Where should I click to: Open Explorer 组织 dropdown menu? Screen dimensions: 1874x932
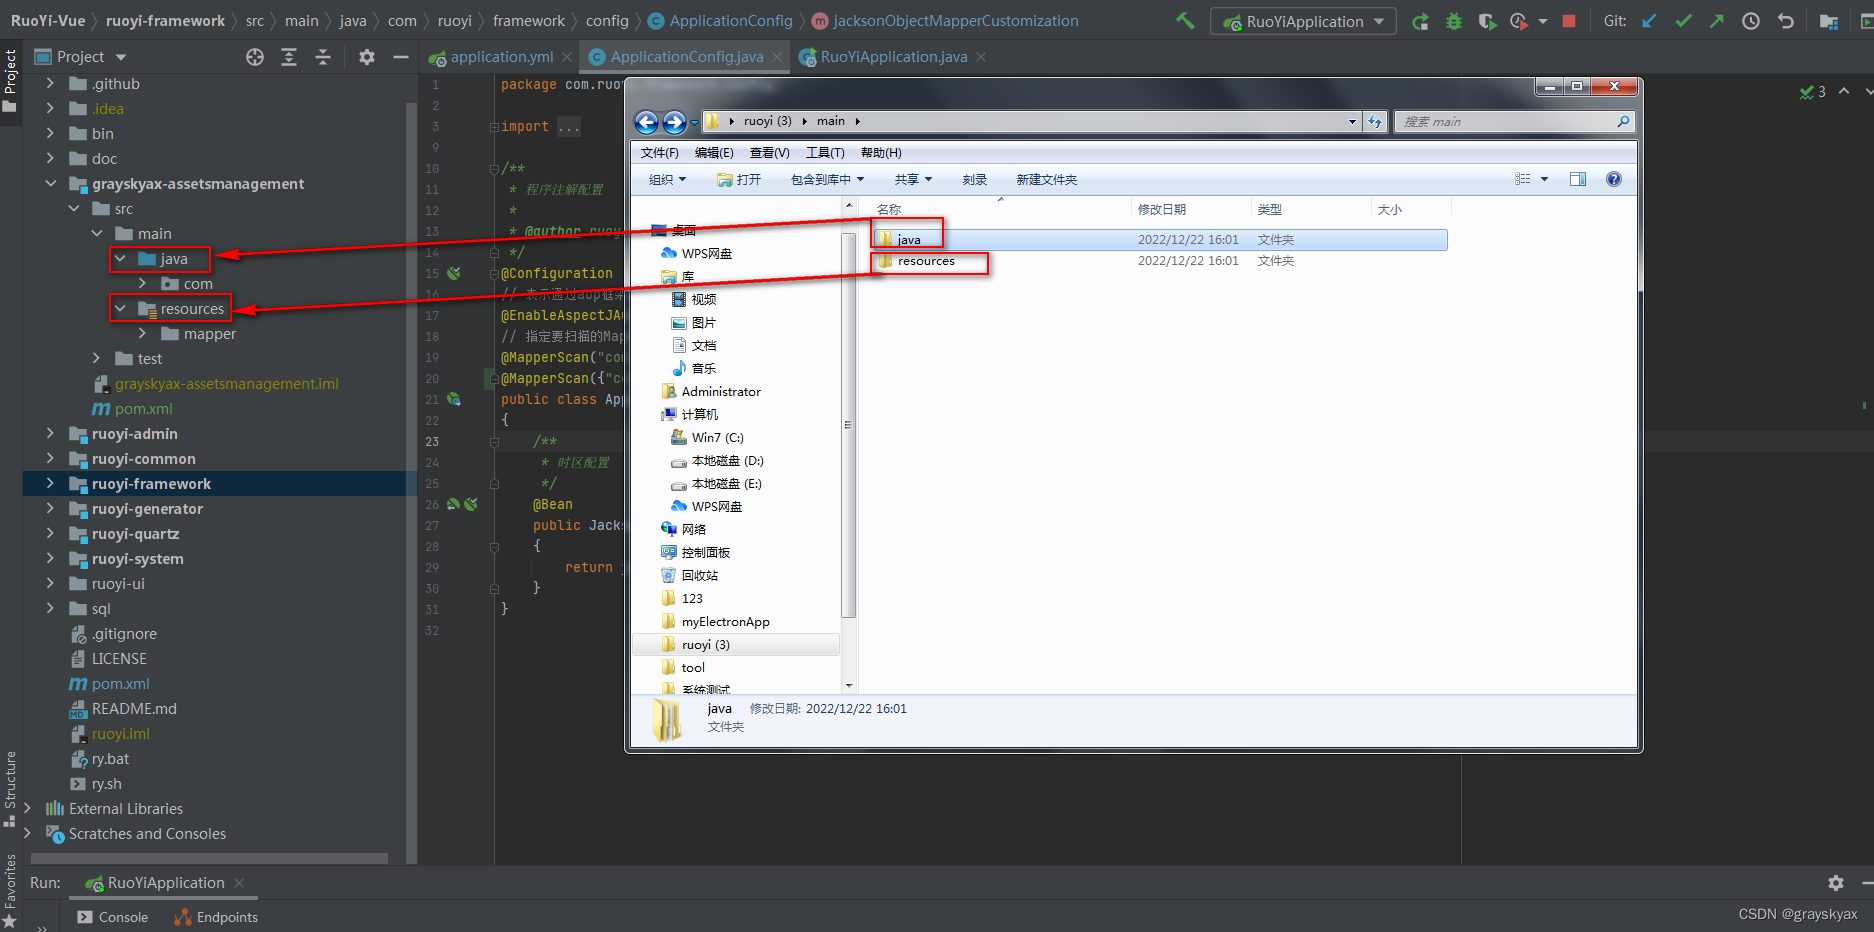[668, 180]
